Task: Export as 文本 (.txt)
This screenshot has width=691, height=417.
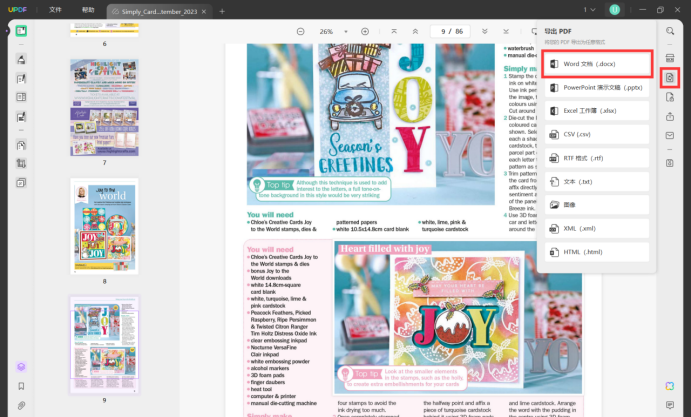Action: (597, 181)
